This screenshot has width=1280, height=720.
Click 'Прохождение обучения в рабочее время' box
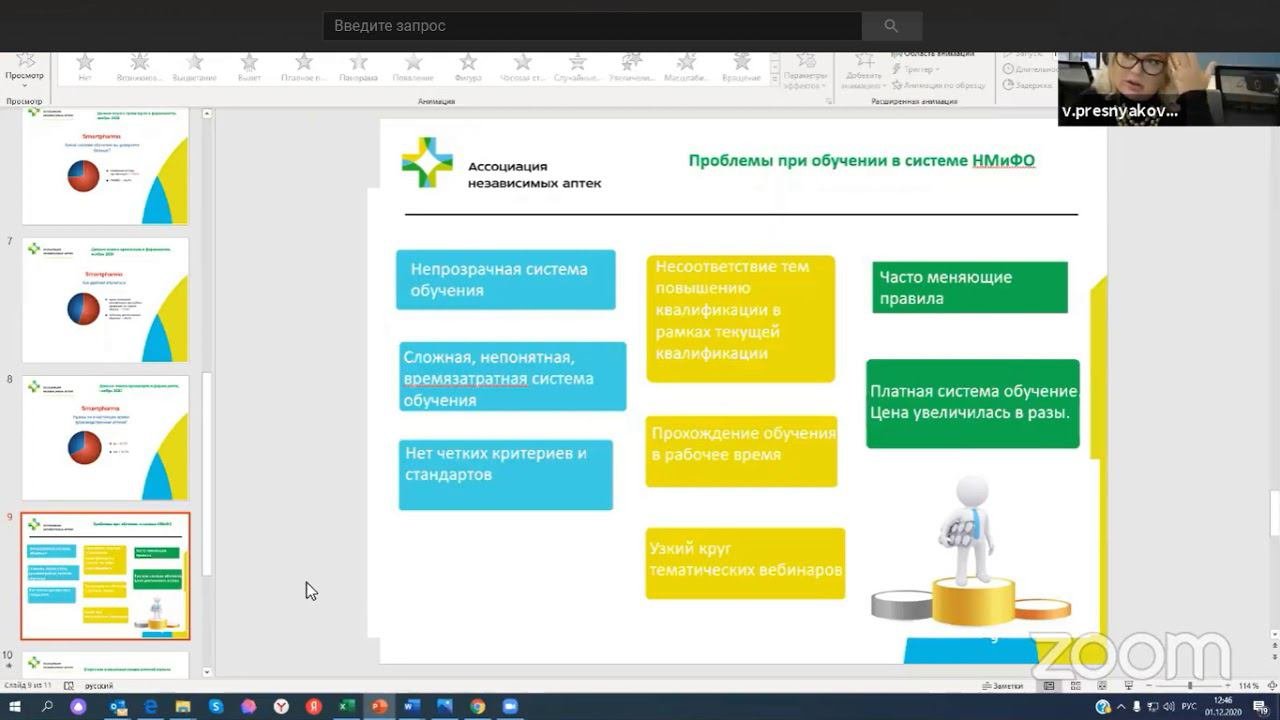pyautogui.click(x=741, y=452)
